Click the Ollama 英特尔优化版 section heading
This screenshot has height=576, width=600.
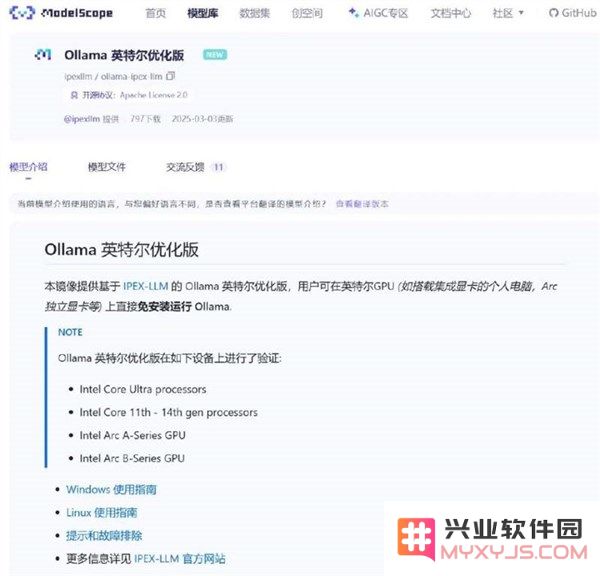(122, 250)
